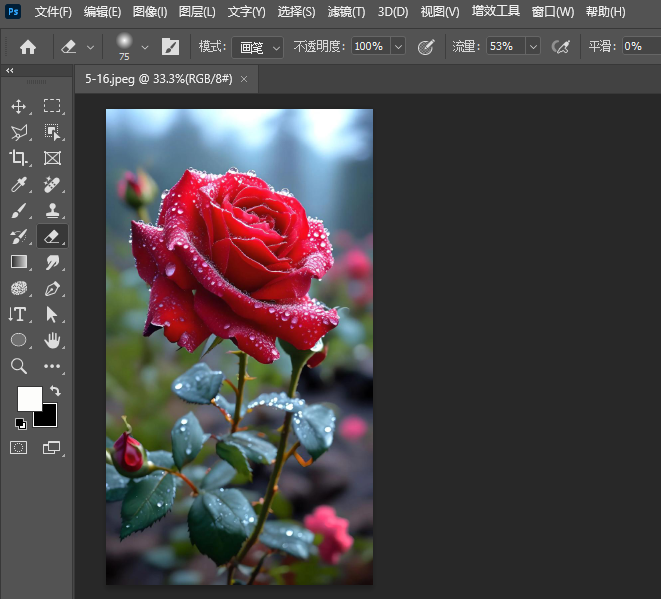The height and width of the screenshot is (599, 661).
Task: Select the Path Selection tool
Action: [51, 314]
